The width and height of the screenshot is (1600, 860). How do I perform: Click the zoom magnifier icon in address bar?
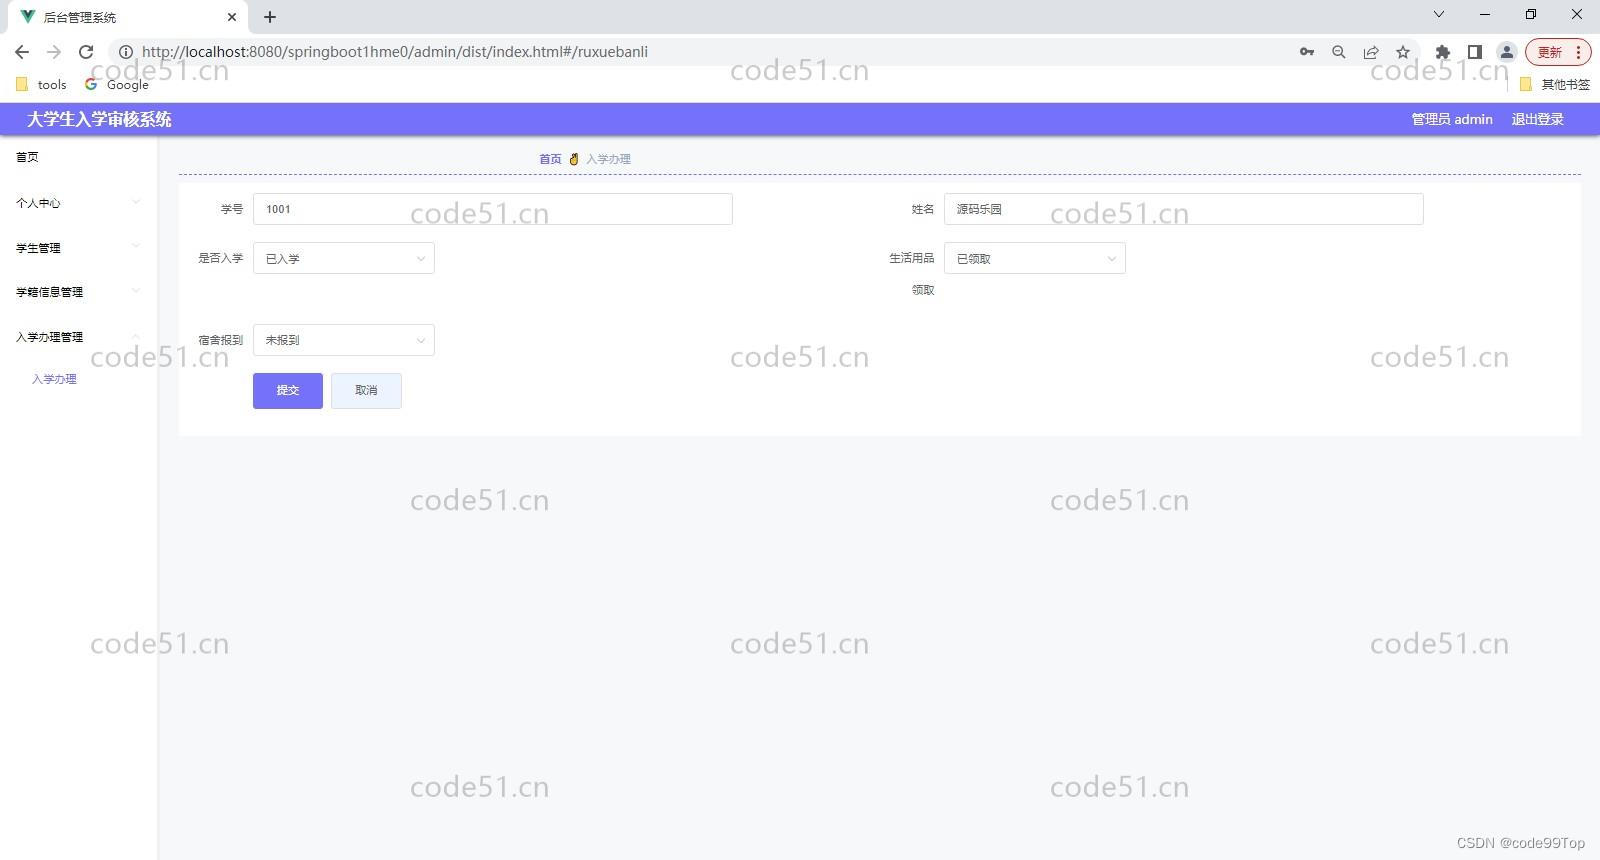click(1339, 52)
